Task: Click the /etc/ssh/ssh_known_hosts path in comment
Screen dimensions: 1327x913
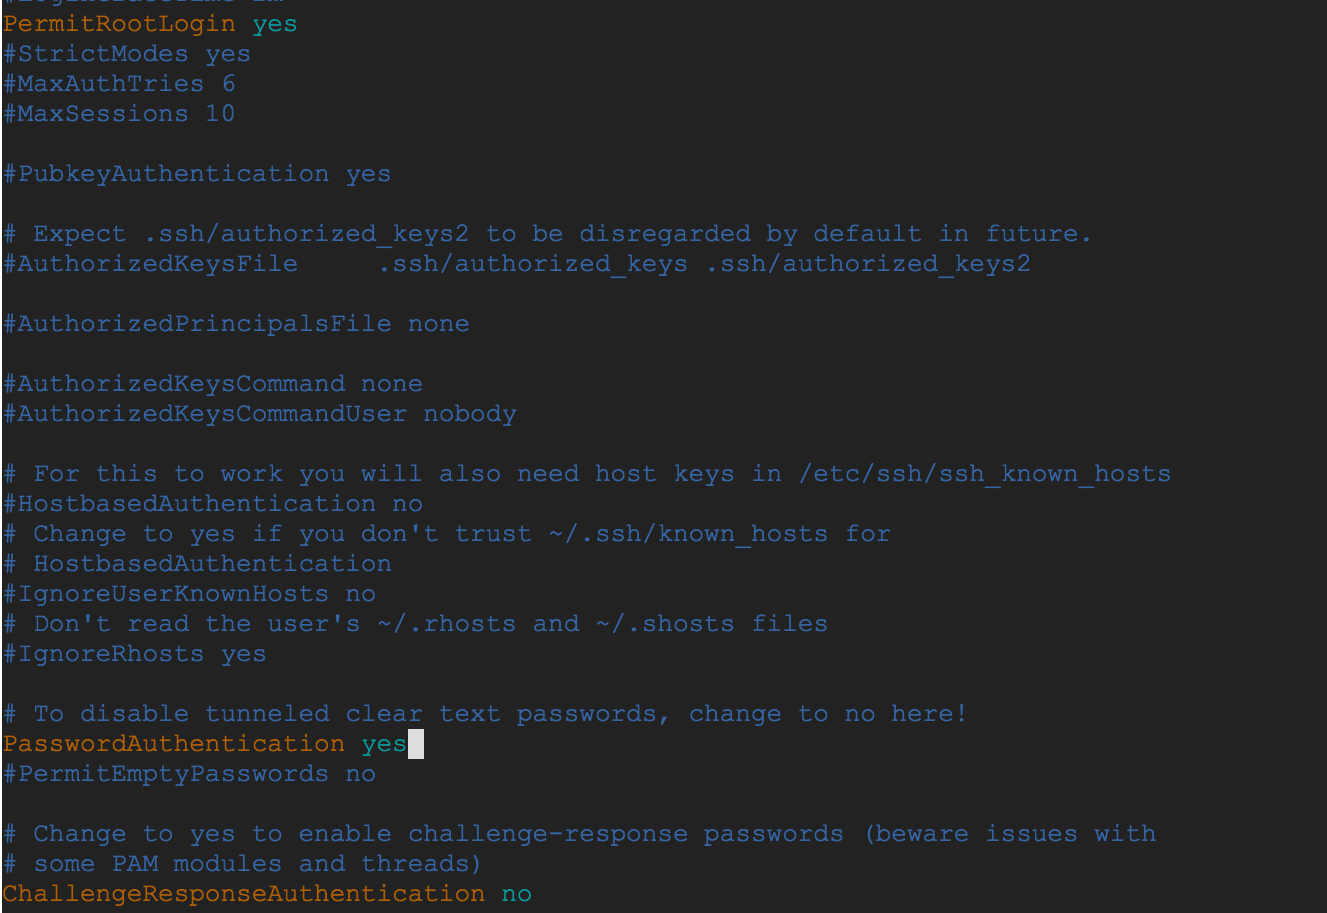Action: coord(985,474)
